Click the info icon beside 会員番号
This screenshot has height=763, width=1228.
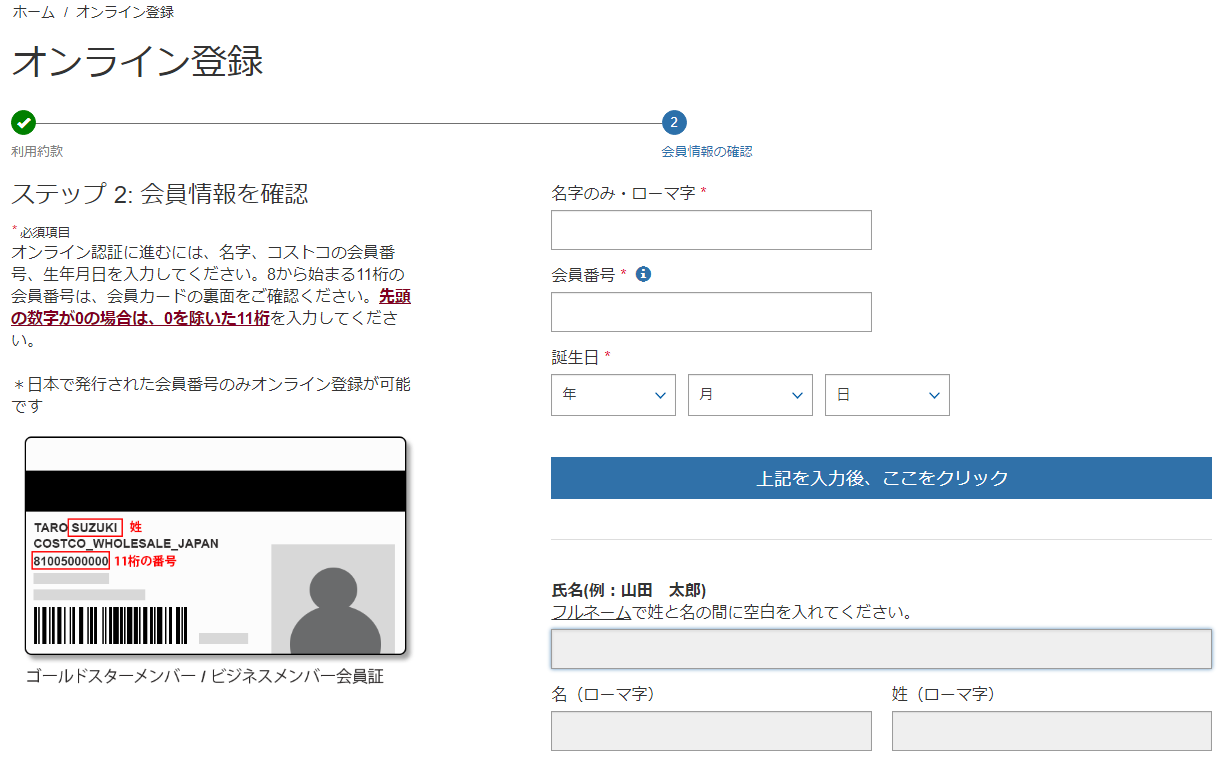(643, 273)
